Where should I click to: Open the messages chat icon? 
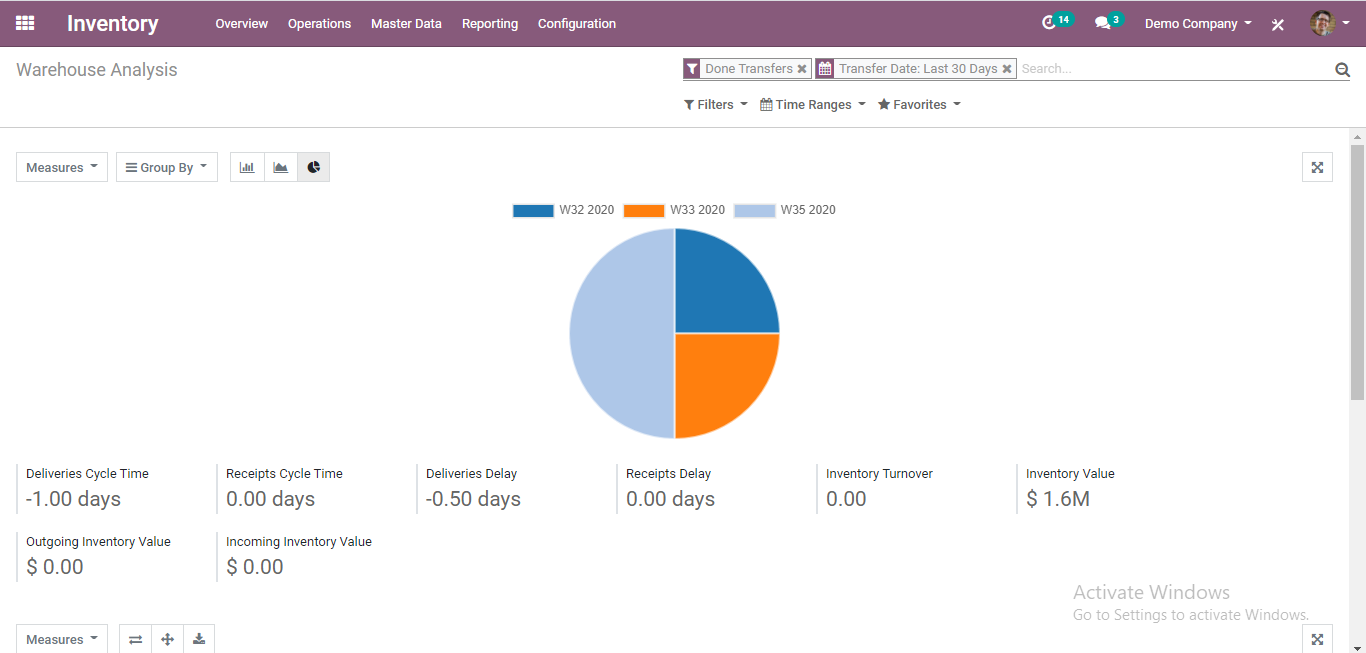[x=1102, y=23]
